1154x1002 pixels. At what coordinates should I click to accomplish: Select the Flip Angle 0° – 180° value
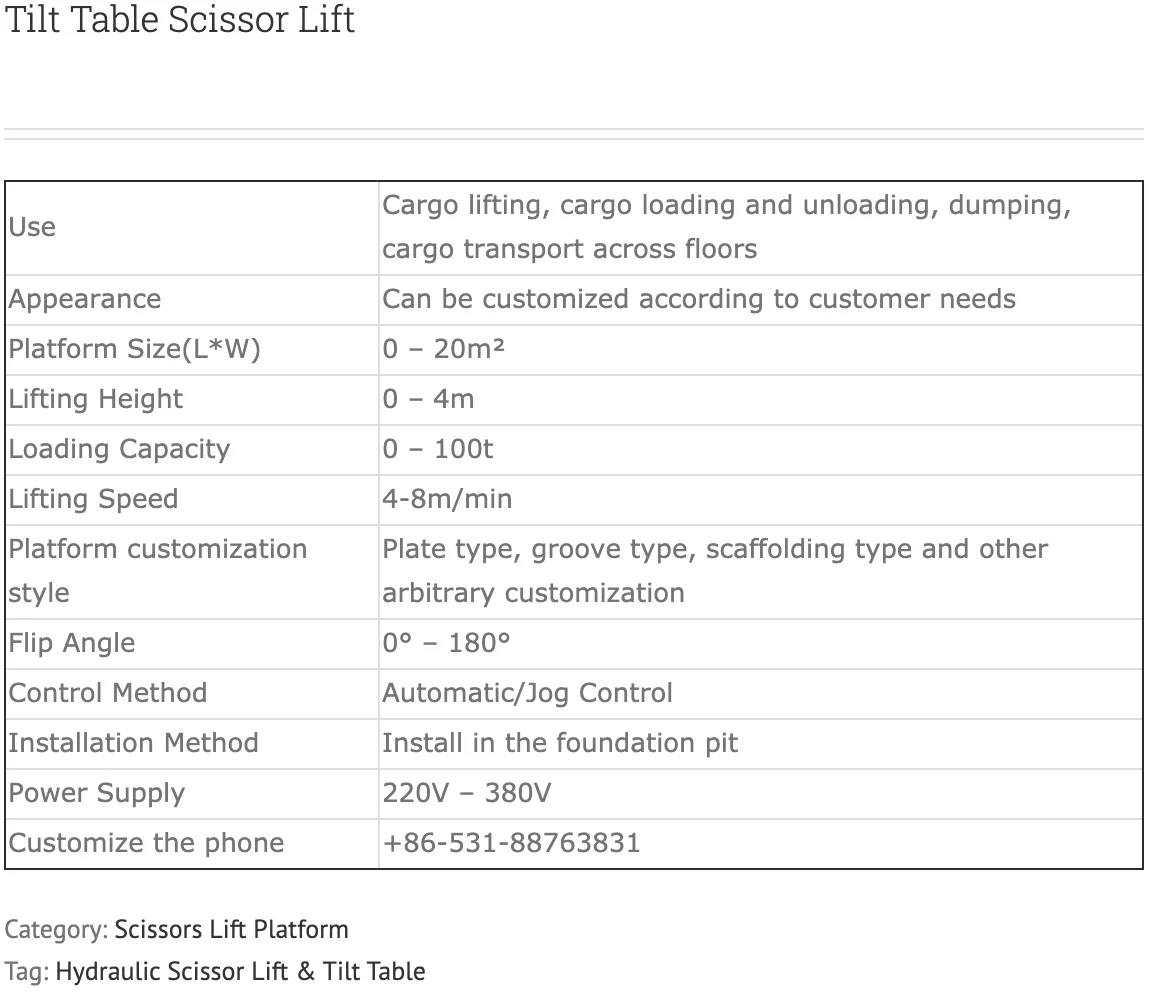pos(446,643)
